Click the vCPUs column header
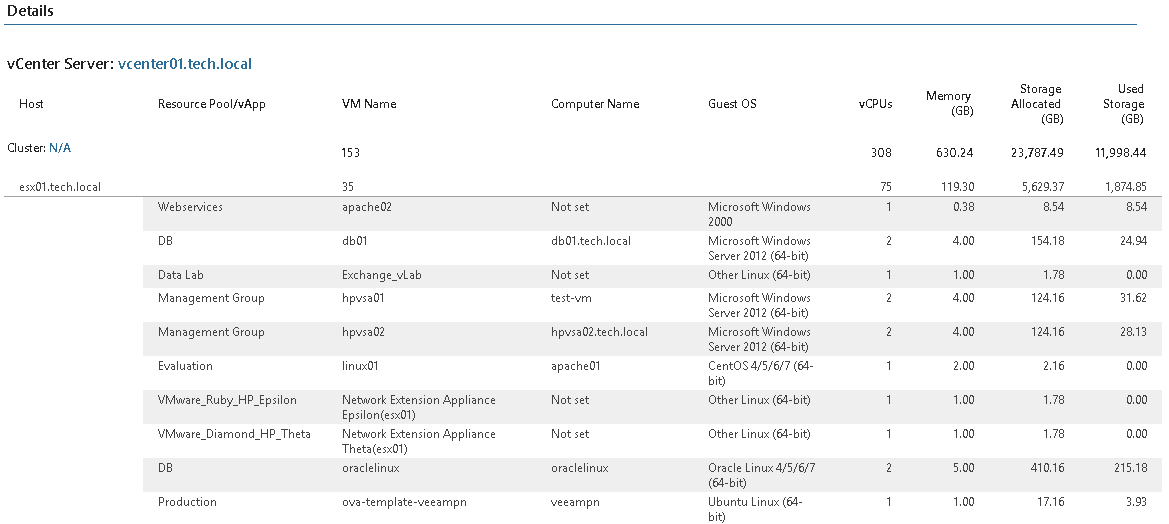The width and height of the screenshot is (1169, 524). click(875, 104)
